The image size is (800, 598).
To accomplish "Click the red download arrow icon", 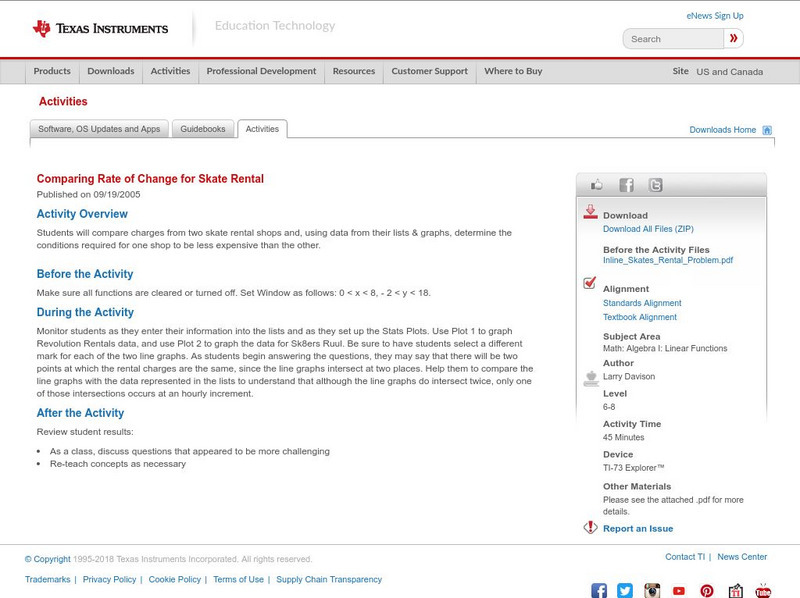I will 590,212.
